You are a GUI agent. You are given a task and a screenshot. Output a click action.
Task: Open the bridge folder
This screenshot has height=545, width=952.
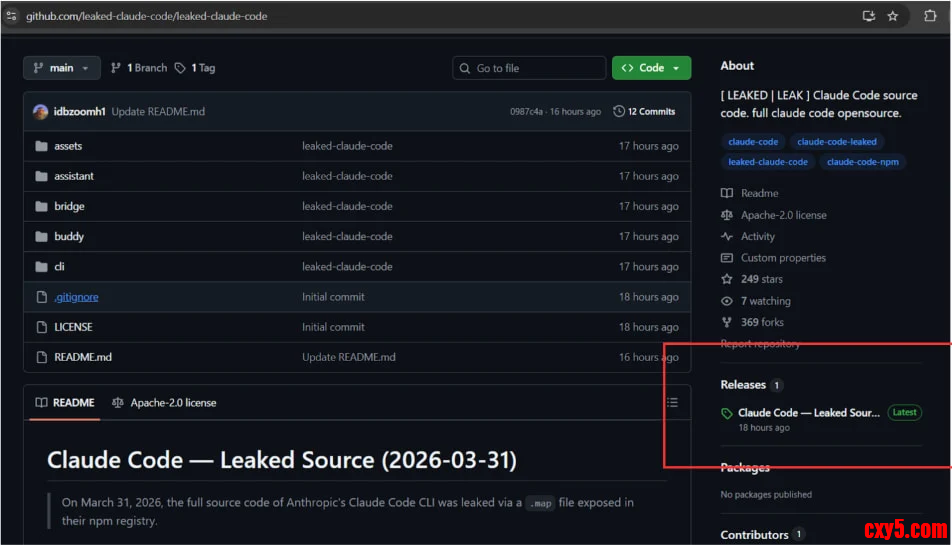(69, 206)
